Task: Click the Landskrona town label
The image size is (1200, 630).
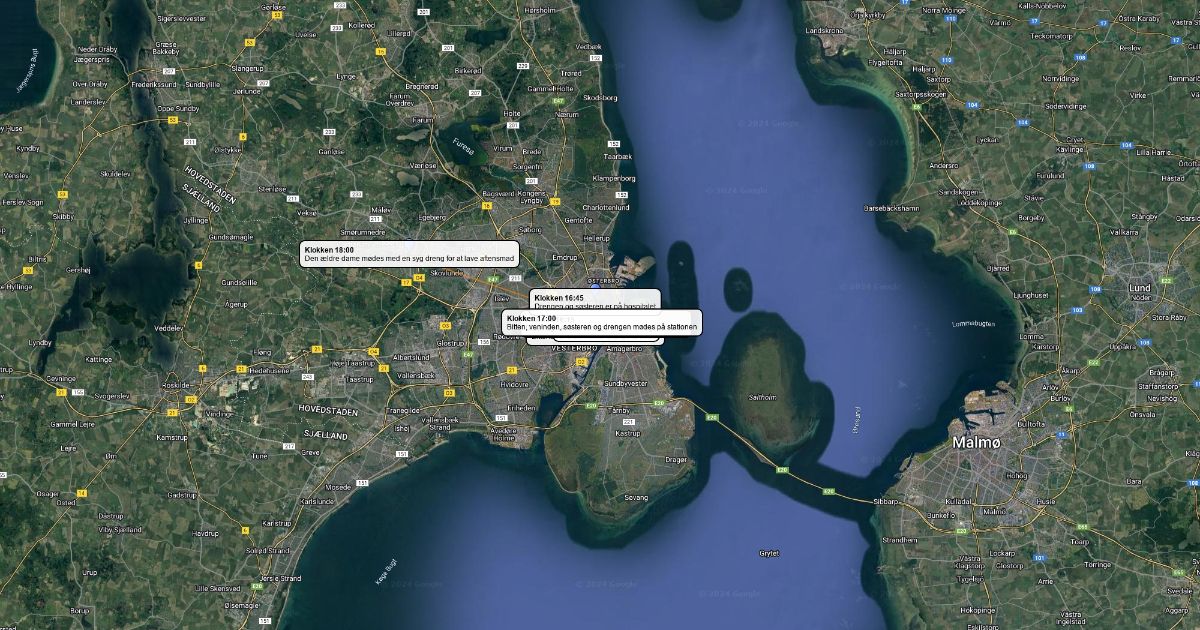Action: (825, 30)
